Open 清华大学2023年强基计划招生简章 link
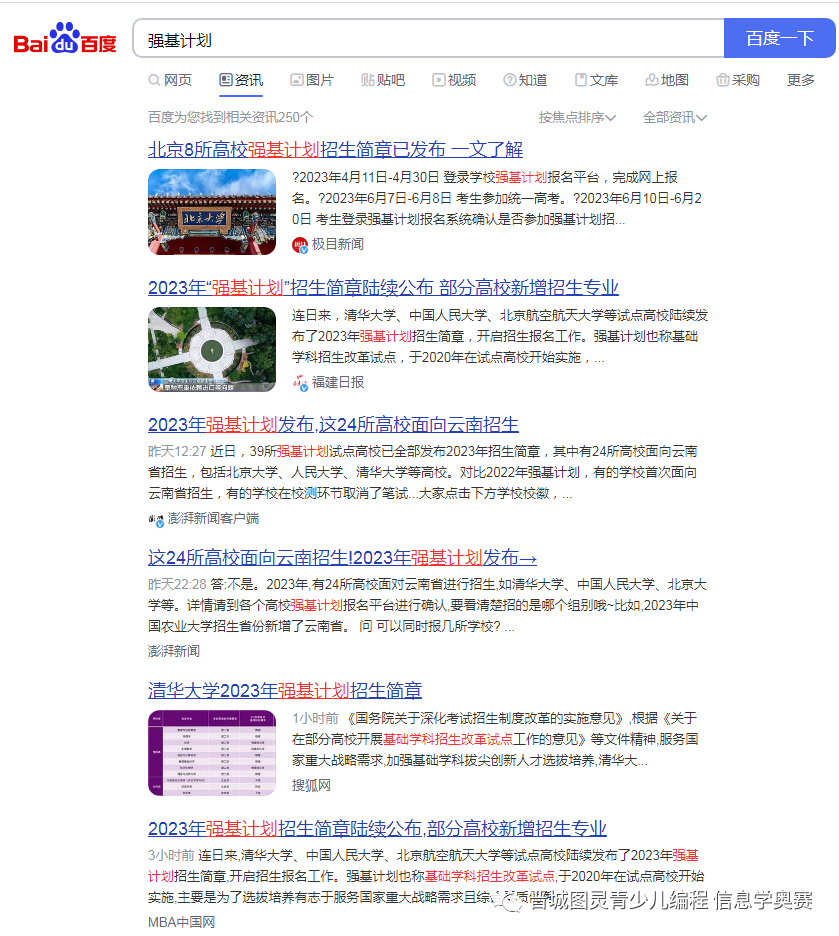The width and height of the screenshot is (839, 936). (x=285, y=691)
